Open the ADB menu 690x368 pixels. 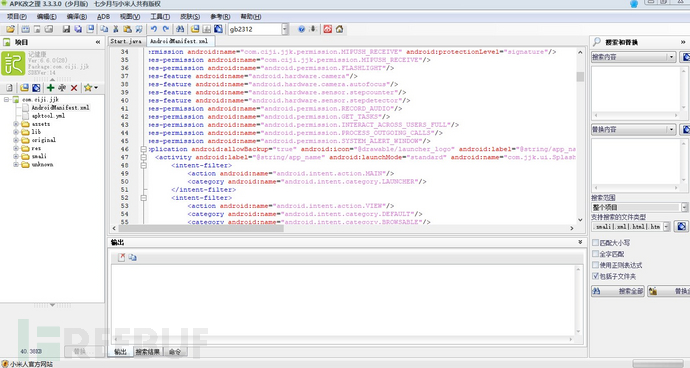click(103, 17)
